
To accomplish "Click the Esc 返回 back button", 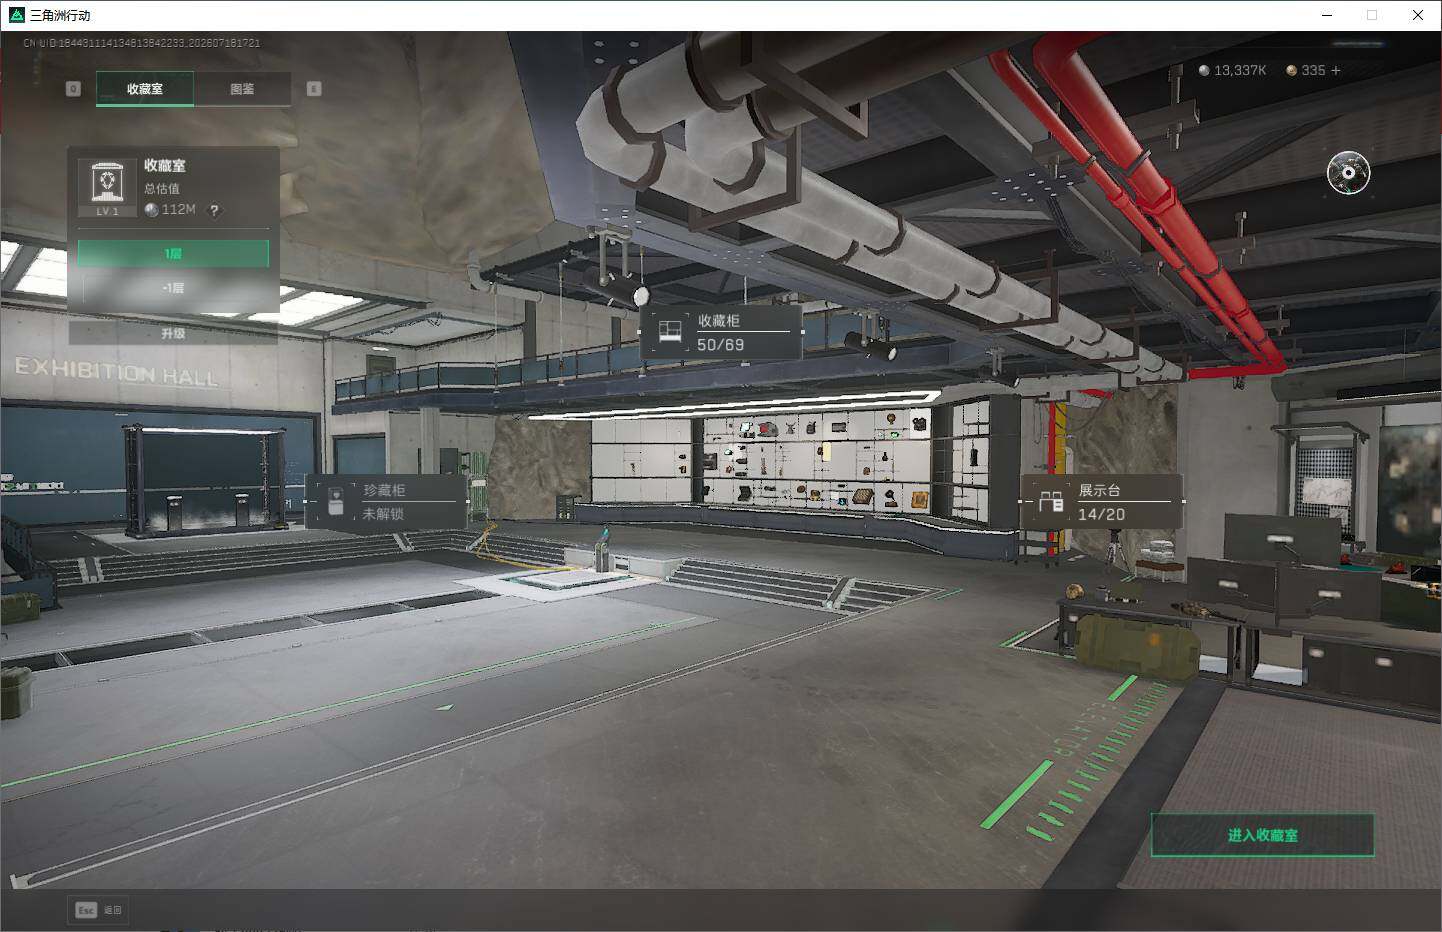I will pos(98,910).
